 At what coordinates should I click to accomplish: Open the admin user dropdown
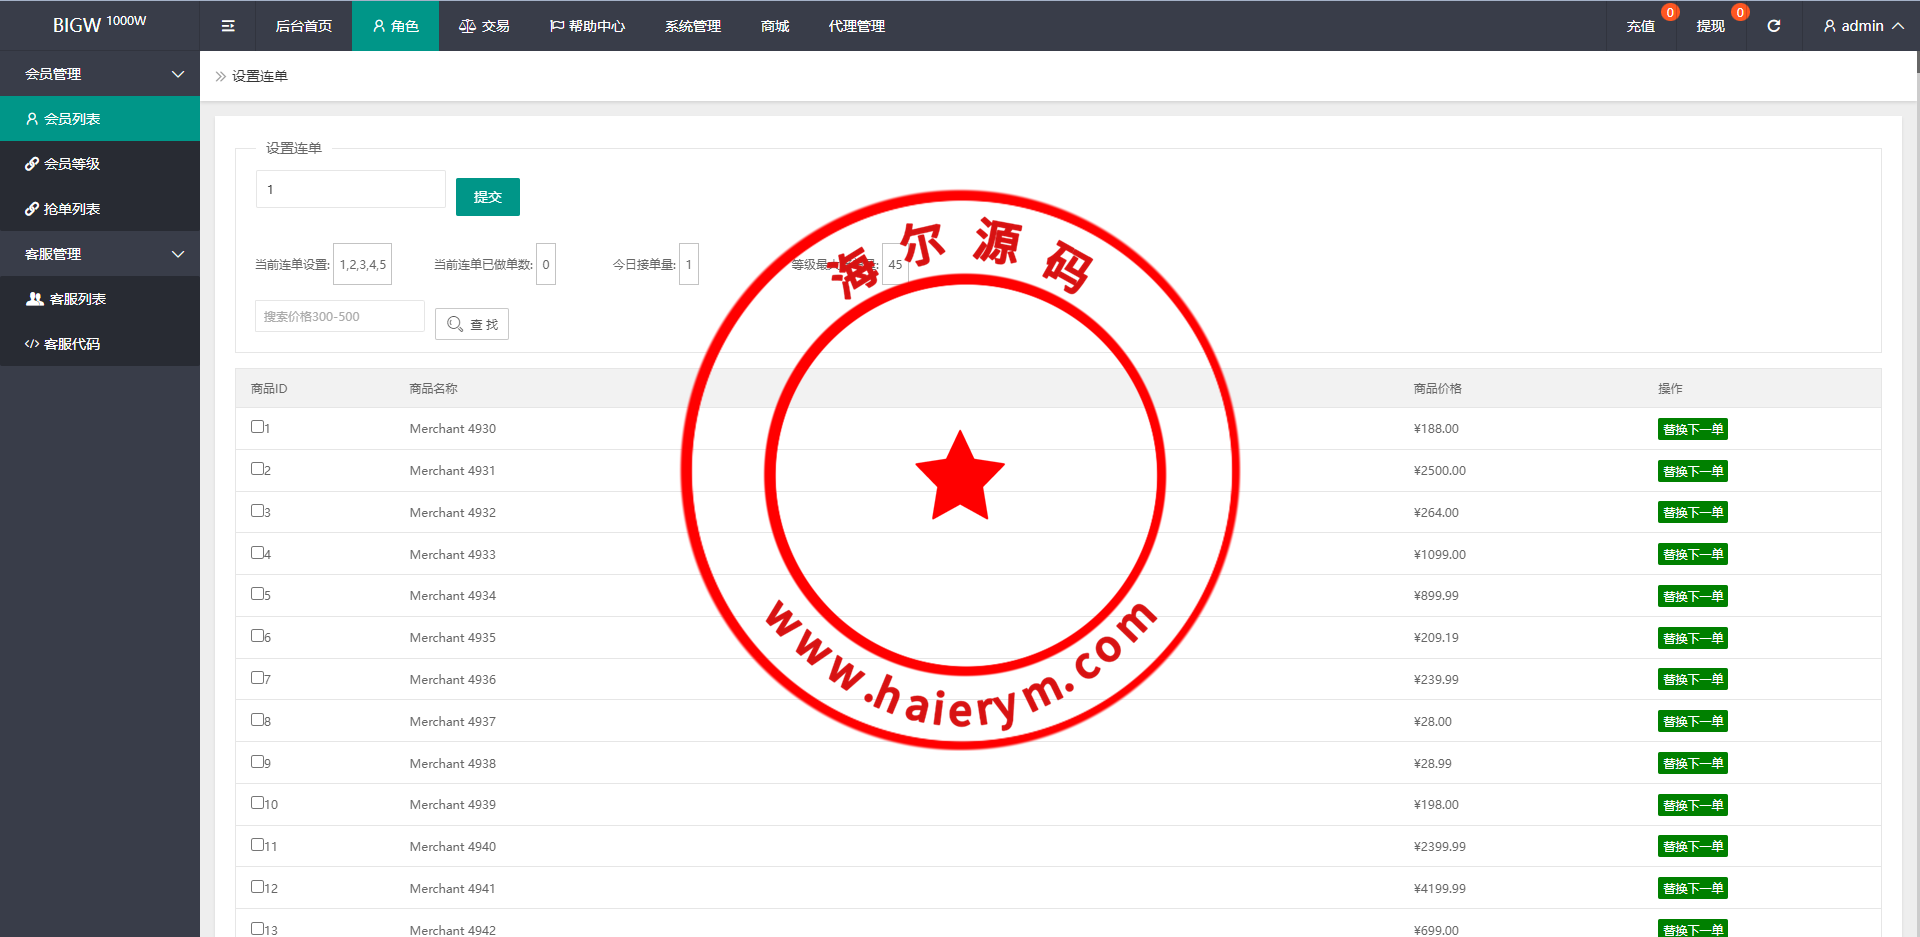tap(1862, 26)
